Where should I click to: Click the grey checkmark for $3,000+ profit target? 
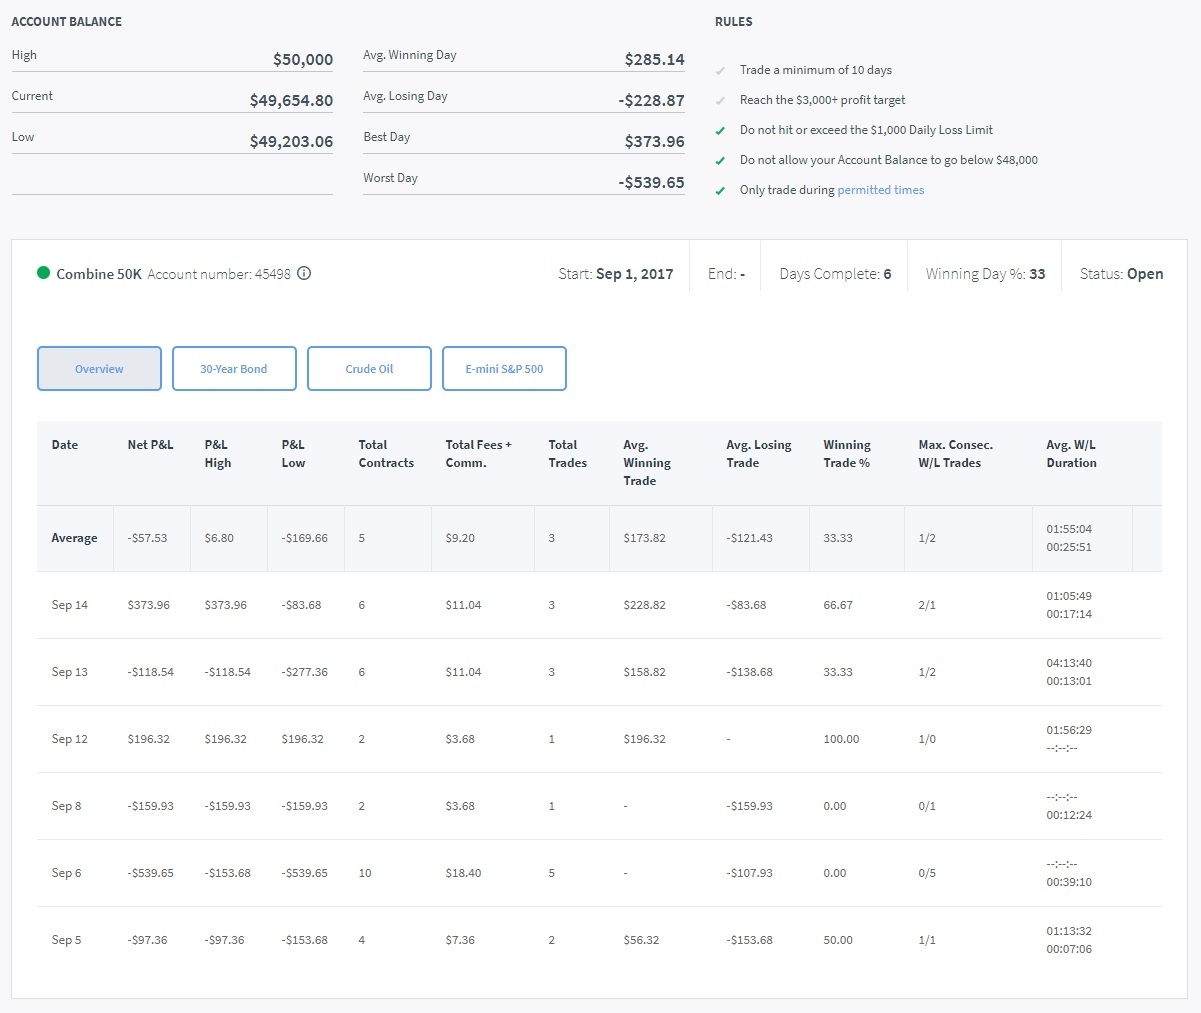tap(720, 100)
